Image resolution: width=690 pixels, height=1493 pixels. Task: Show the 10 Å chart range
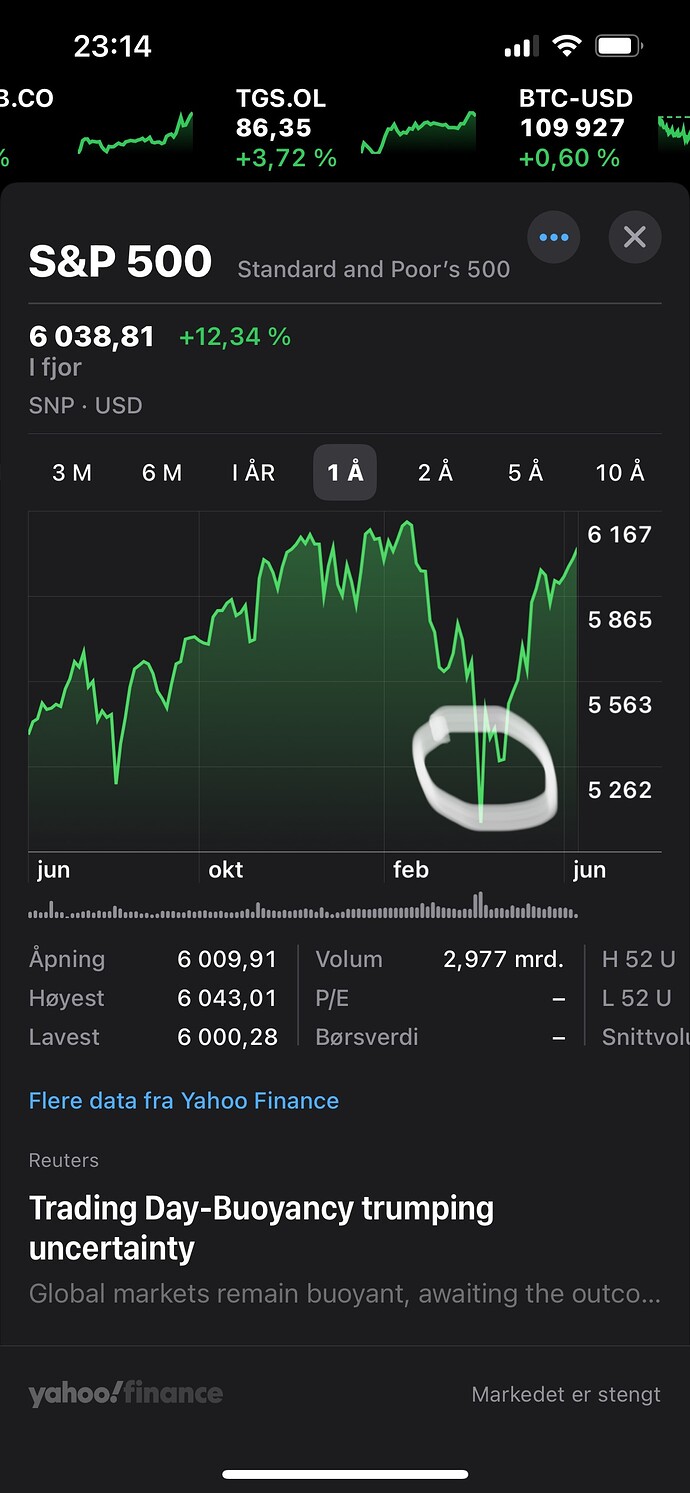point(620,472)
